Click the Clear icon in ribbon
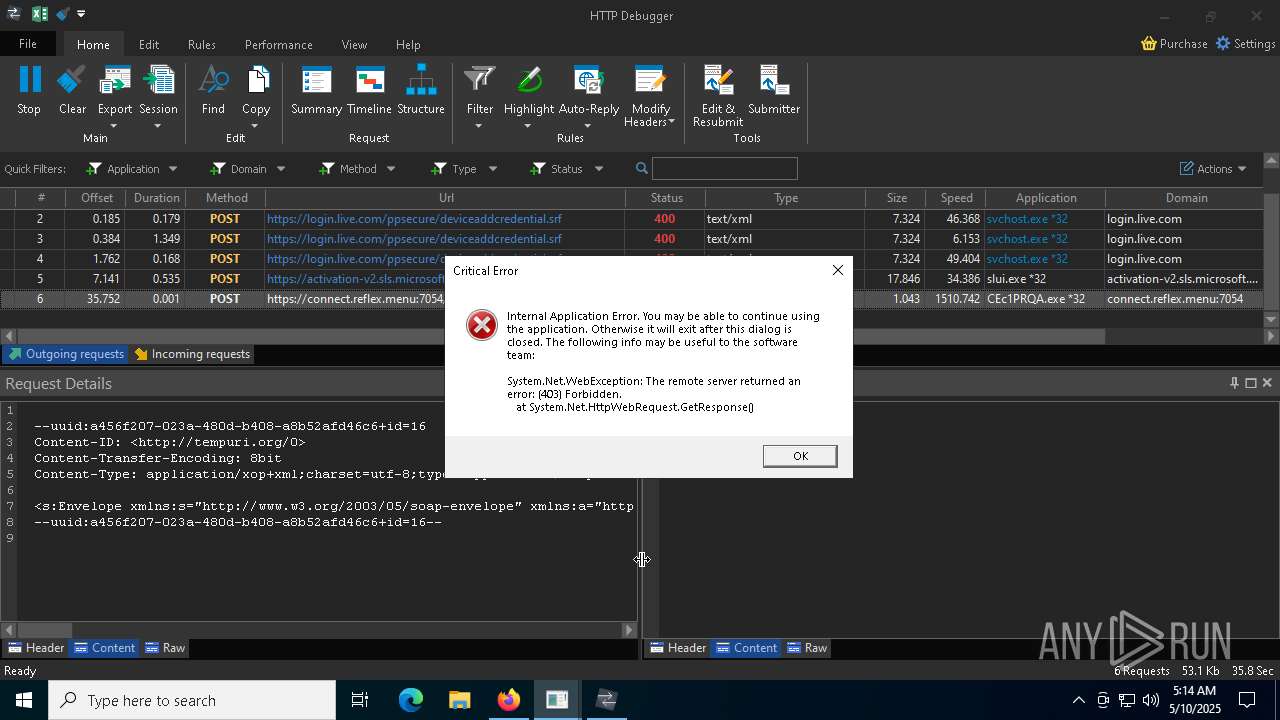 (x=72, y=80)
